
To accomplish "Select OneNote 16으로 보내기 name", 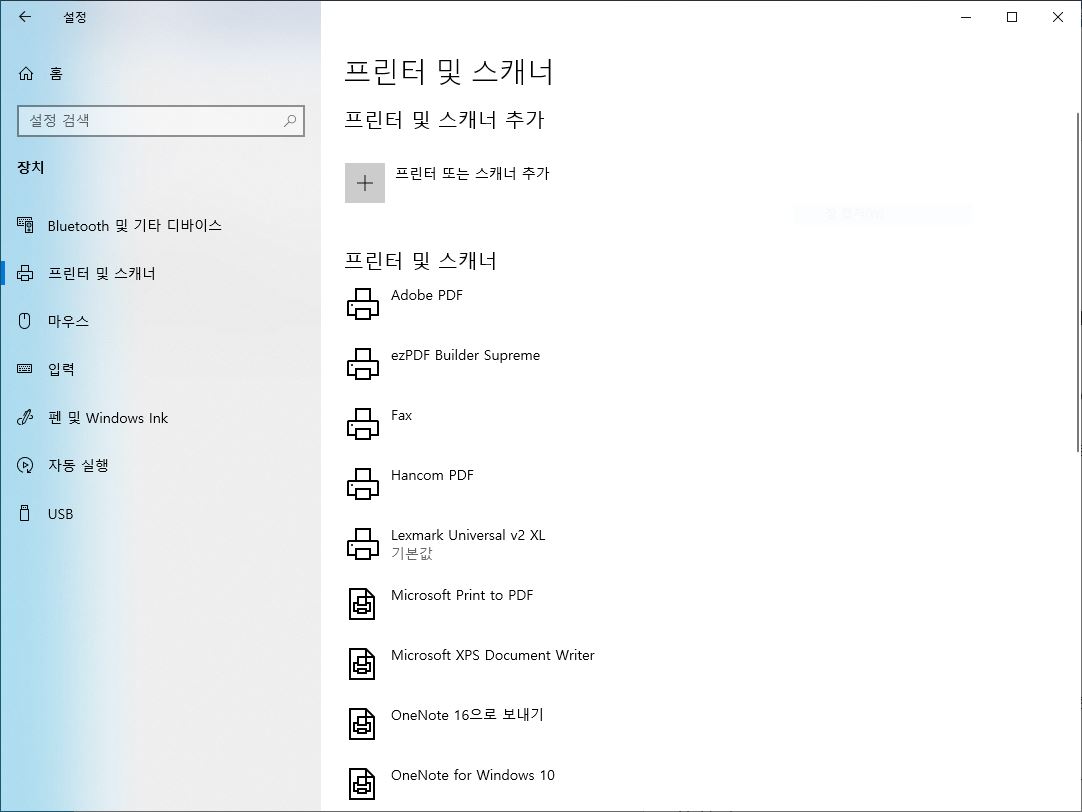I will click(467, 715).
